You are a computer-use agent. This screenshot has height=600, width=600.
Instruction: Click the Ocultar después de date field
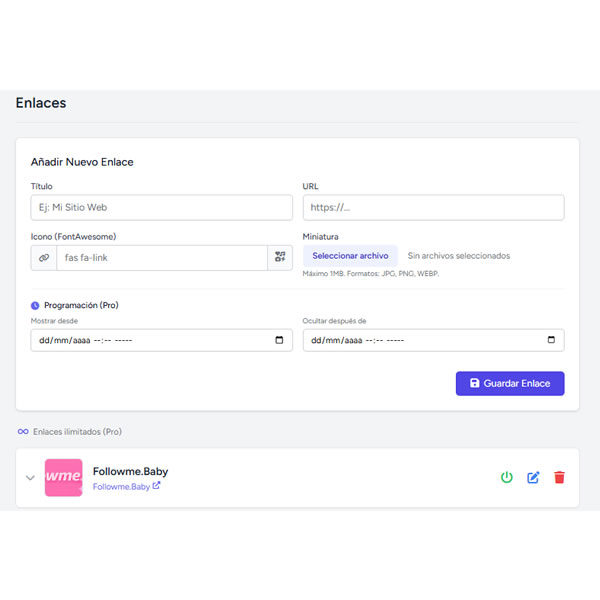[420, 340]
